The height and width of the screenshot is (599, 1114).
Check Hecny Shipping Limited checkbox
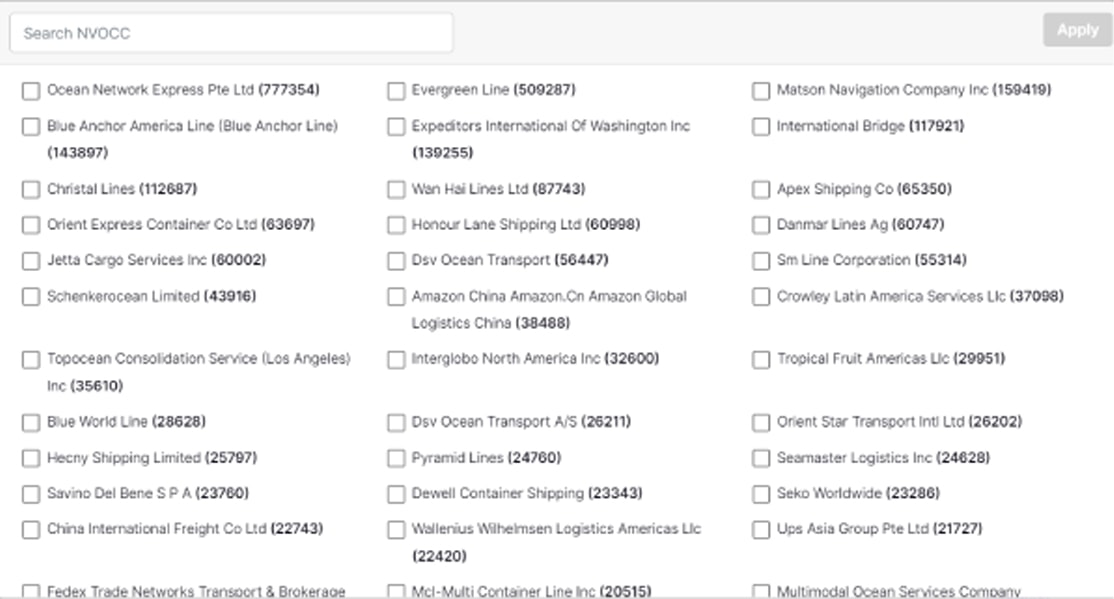point(31,458)
